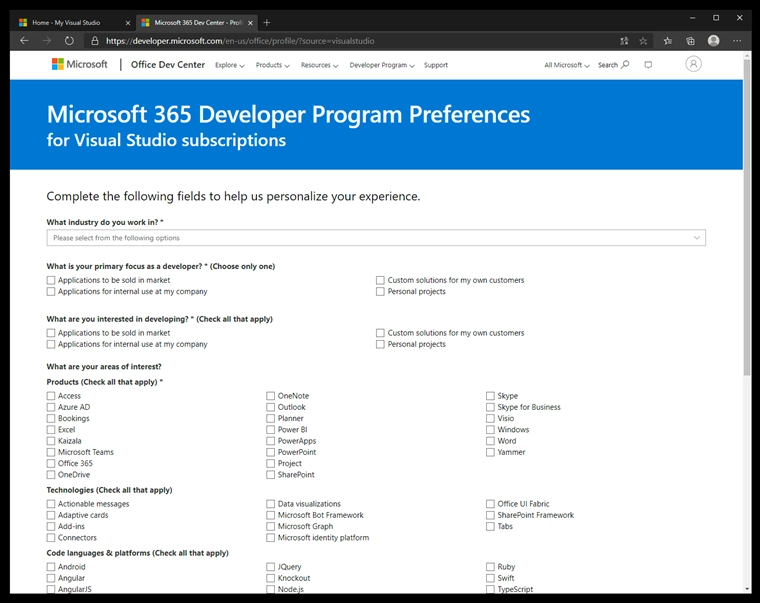Check the Connectors technology checkbox
The image size is (760, 603).
[51, 538]
